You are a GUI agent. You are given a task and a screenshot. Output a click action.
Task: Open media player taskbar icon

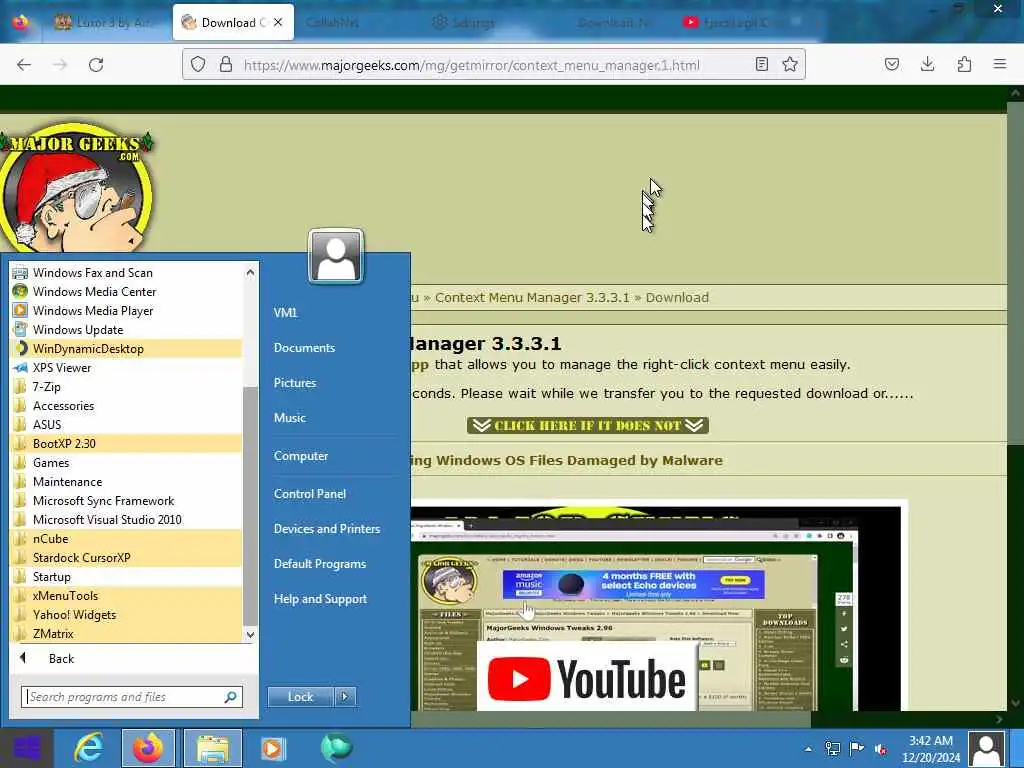tap(273, 748)
